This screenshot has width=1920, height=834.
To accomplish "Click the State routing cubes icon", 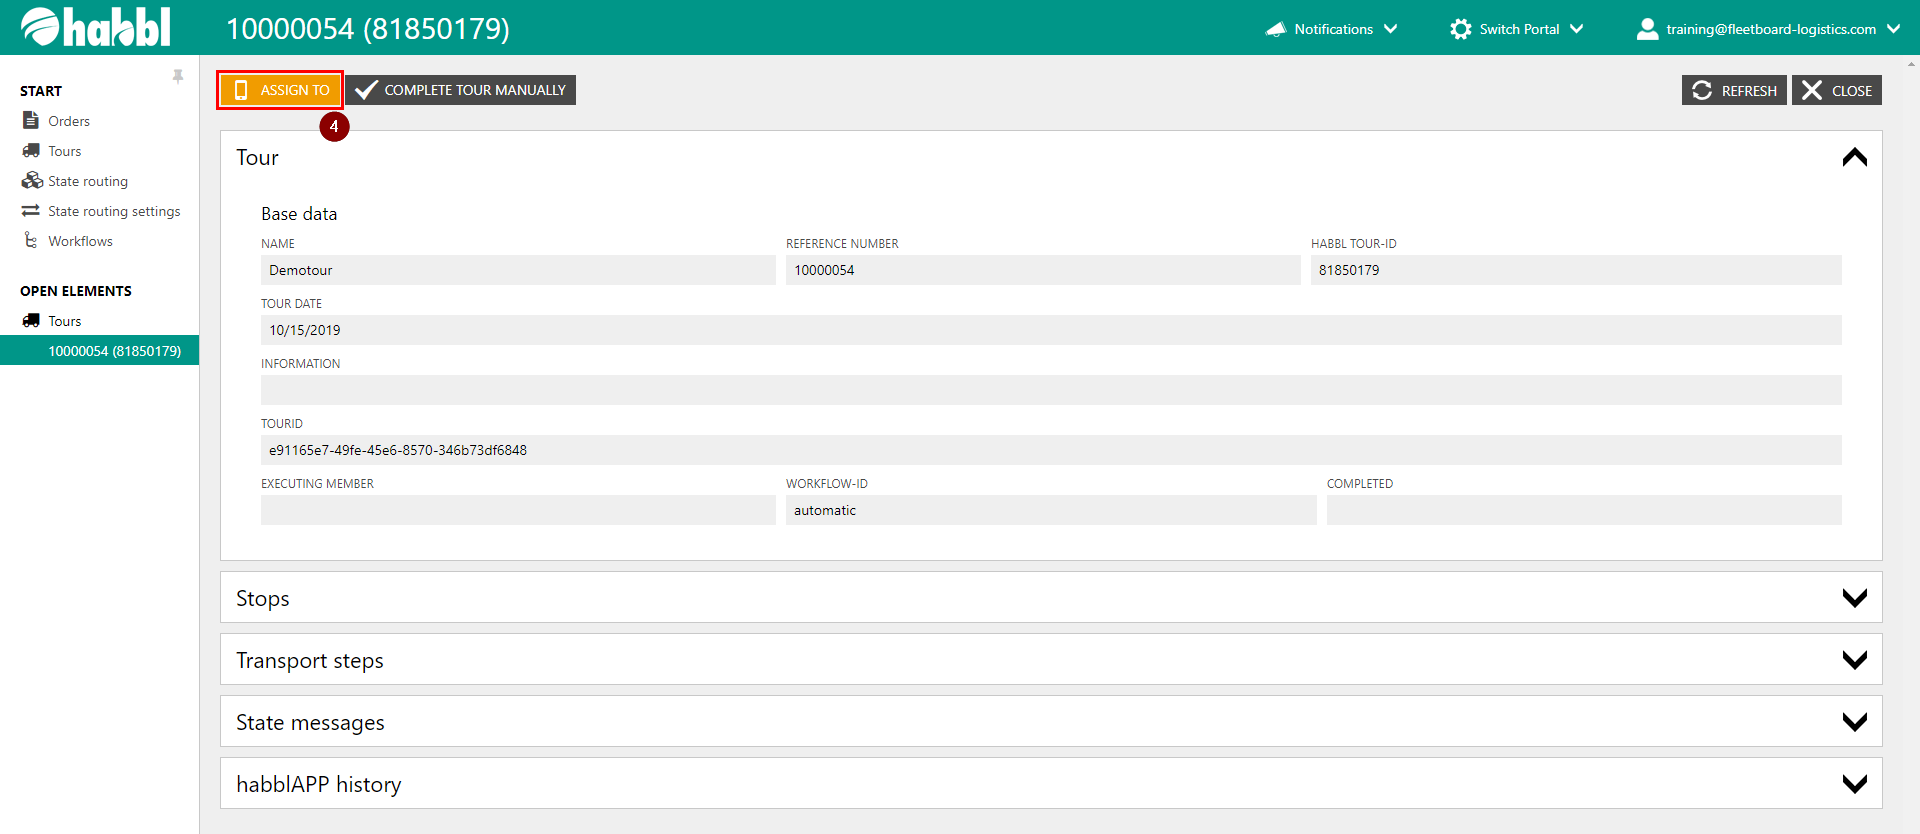I will [x=32, y=181].
